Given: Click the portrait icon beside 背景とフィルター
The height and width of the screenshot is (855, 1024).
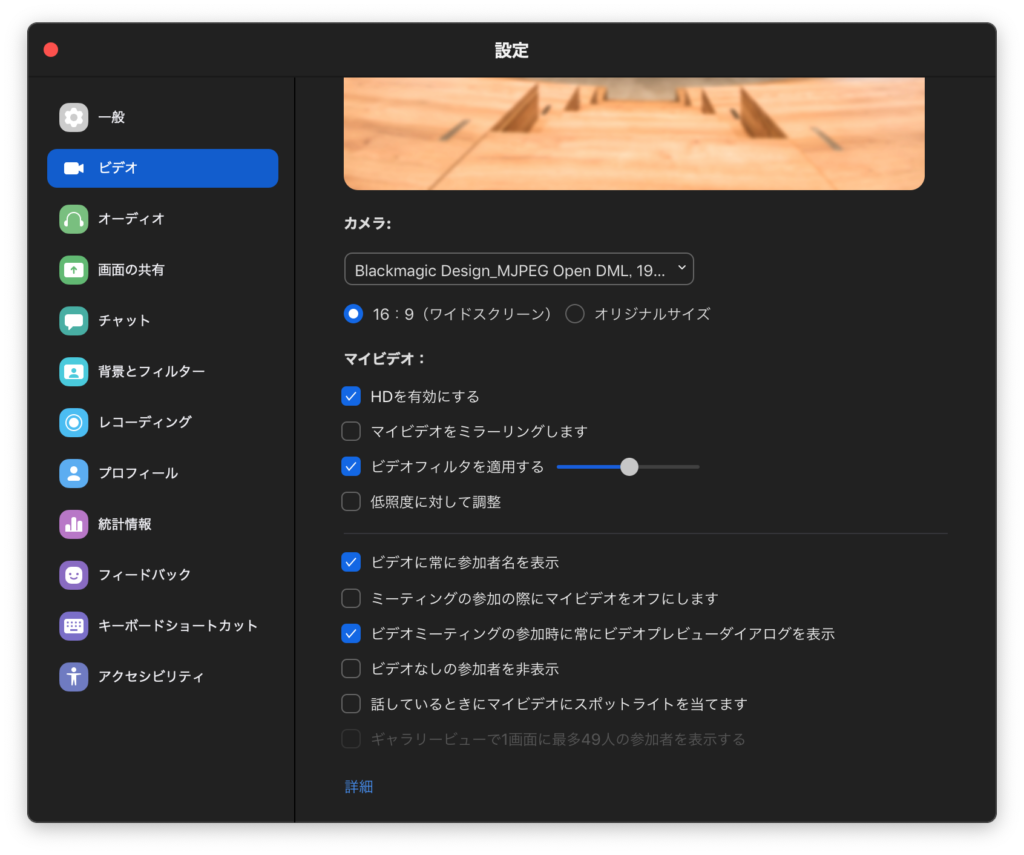Looking at the screenshot, I should click(x=74, y=372).
